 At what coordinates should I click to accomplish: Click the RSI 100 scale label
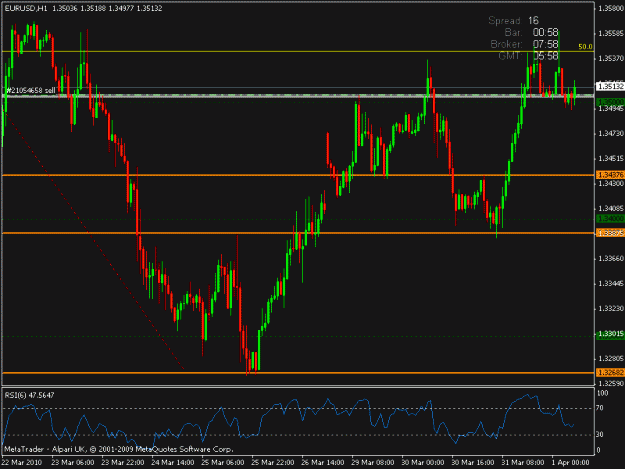coord(602,393)
